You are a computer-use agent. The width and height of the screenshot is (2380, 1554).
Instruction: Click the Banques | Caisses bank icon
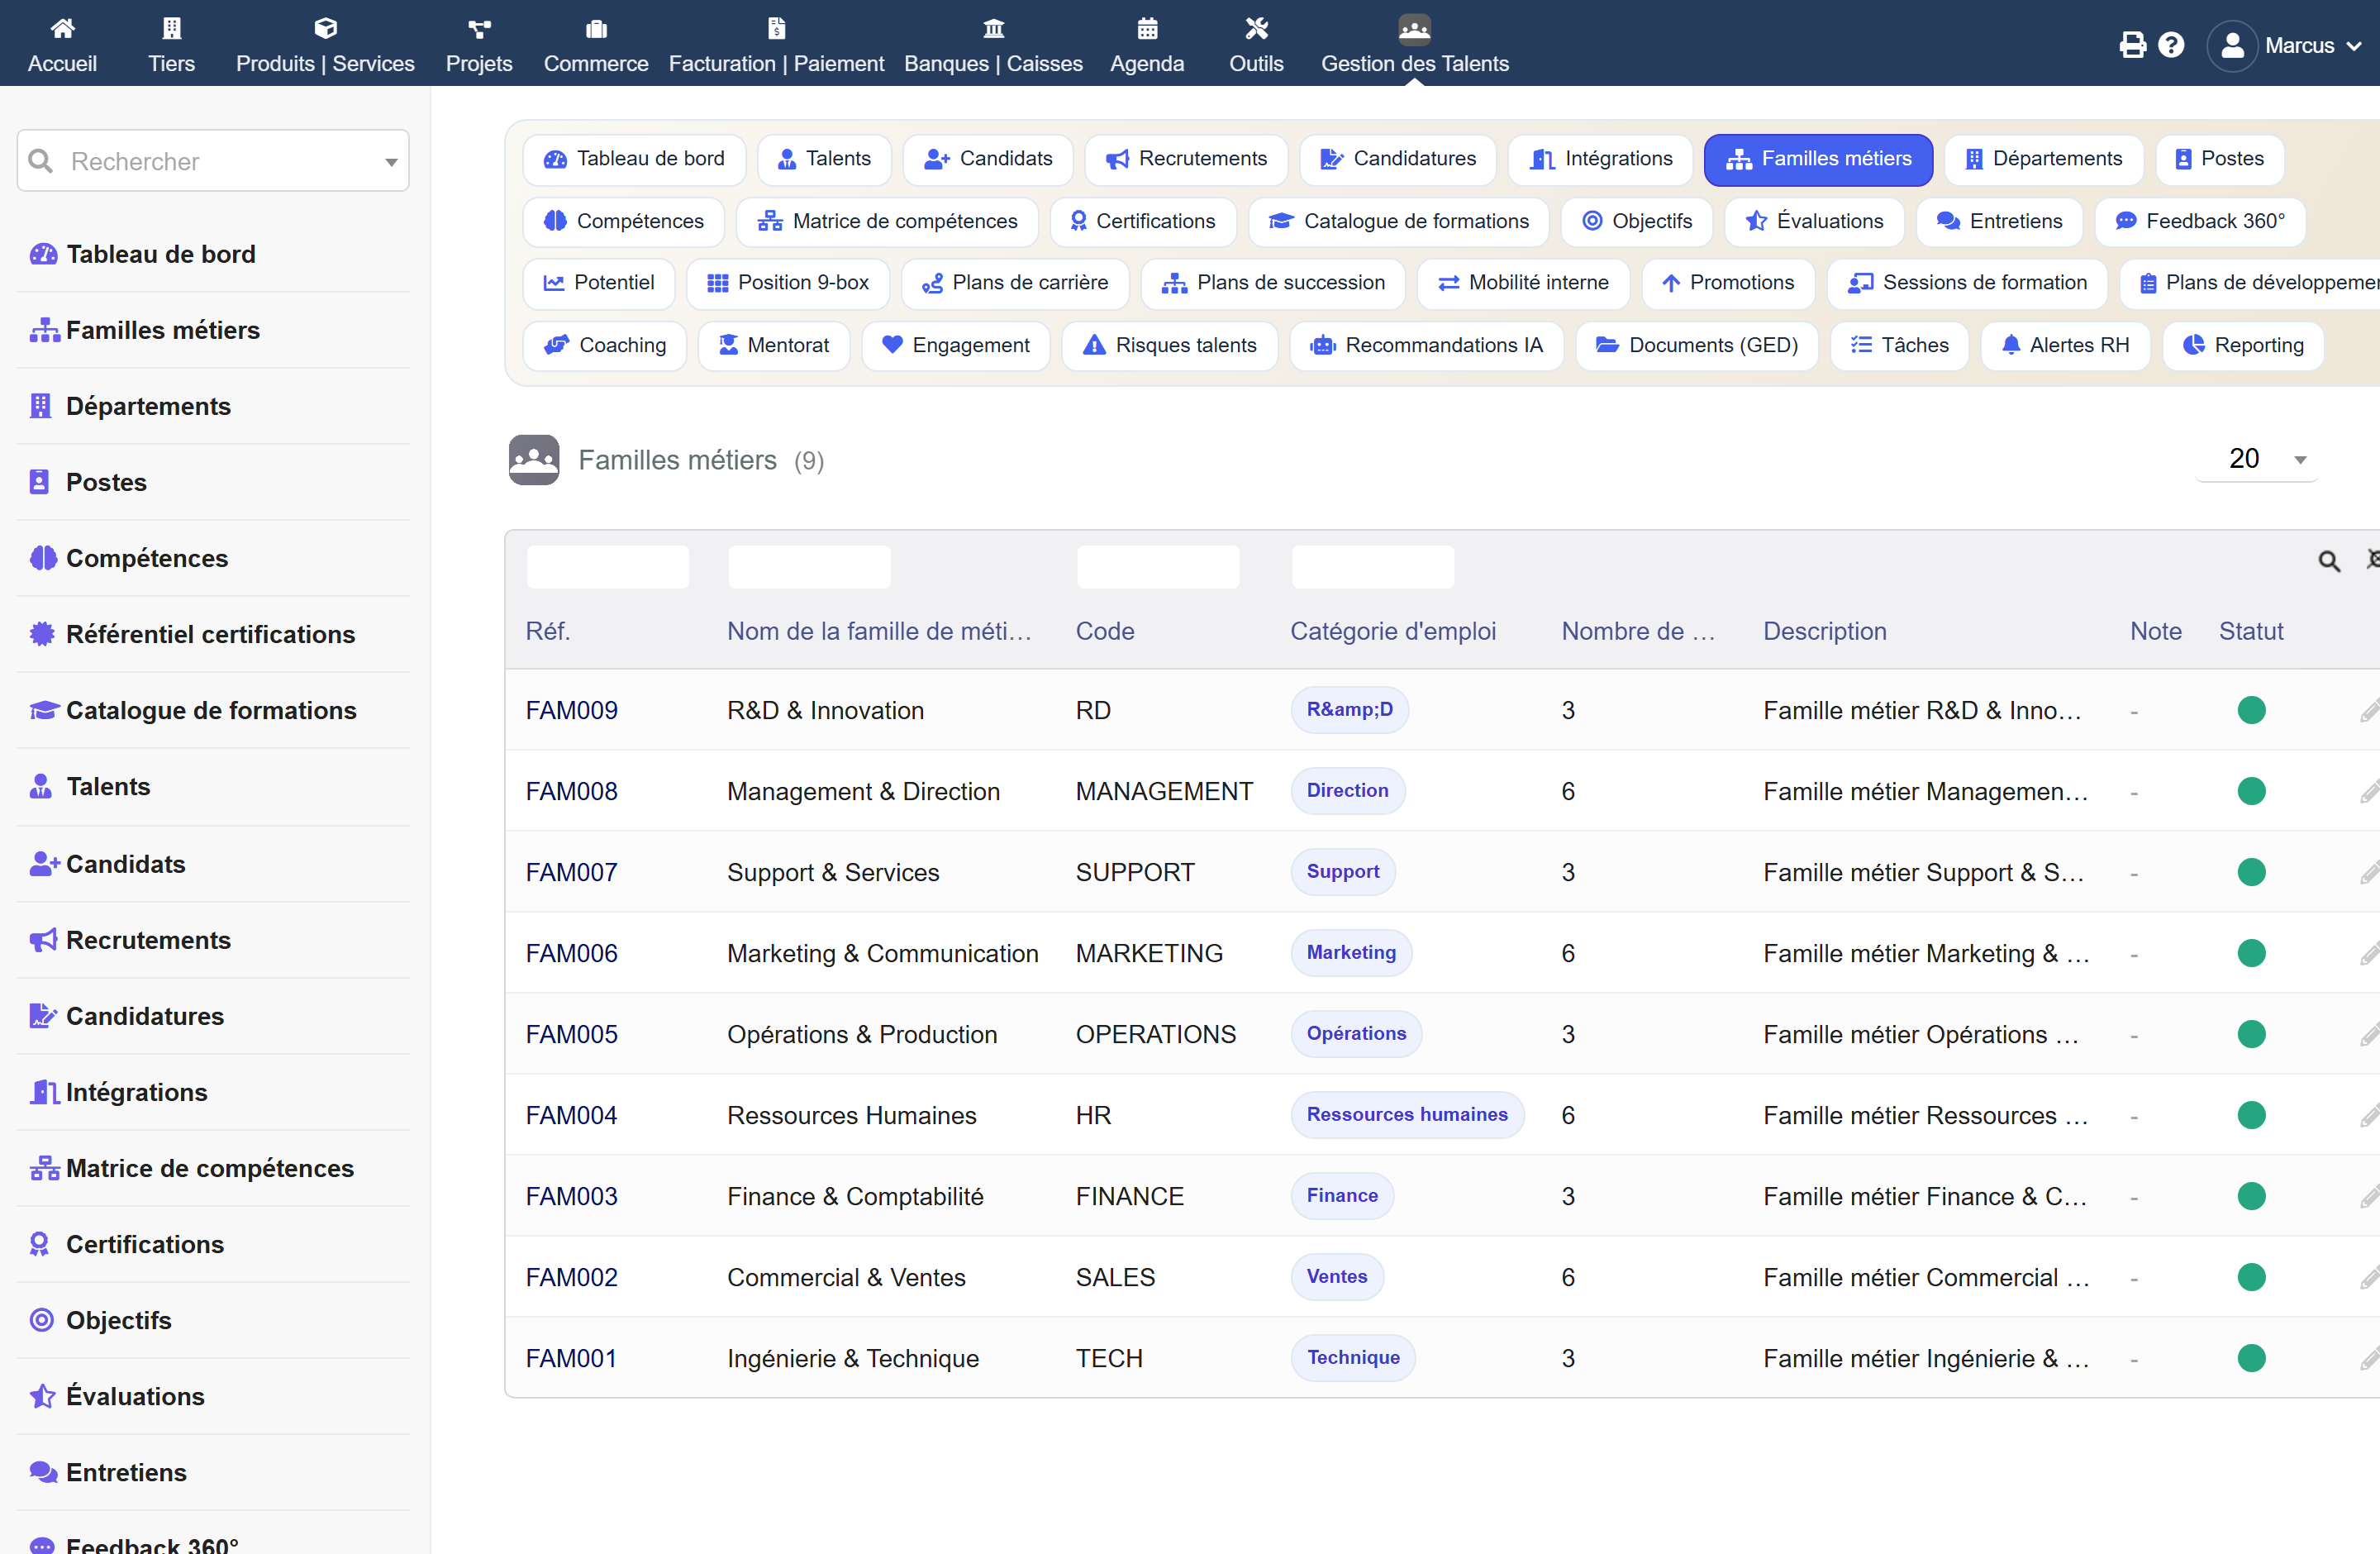point(993,28)
